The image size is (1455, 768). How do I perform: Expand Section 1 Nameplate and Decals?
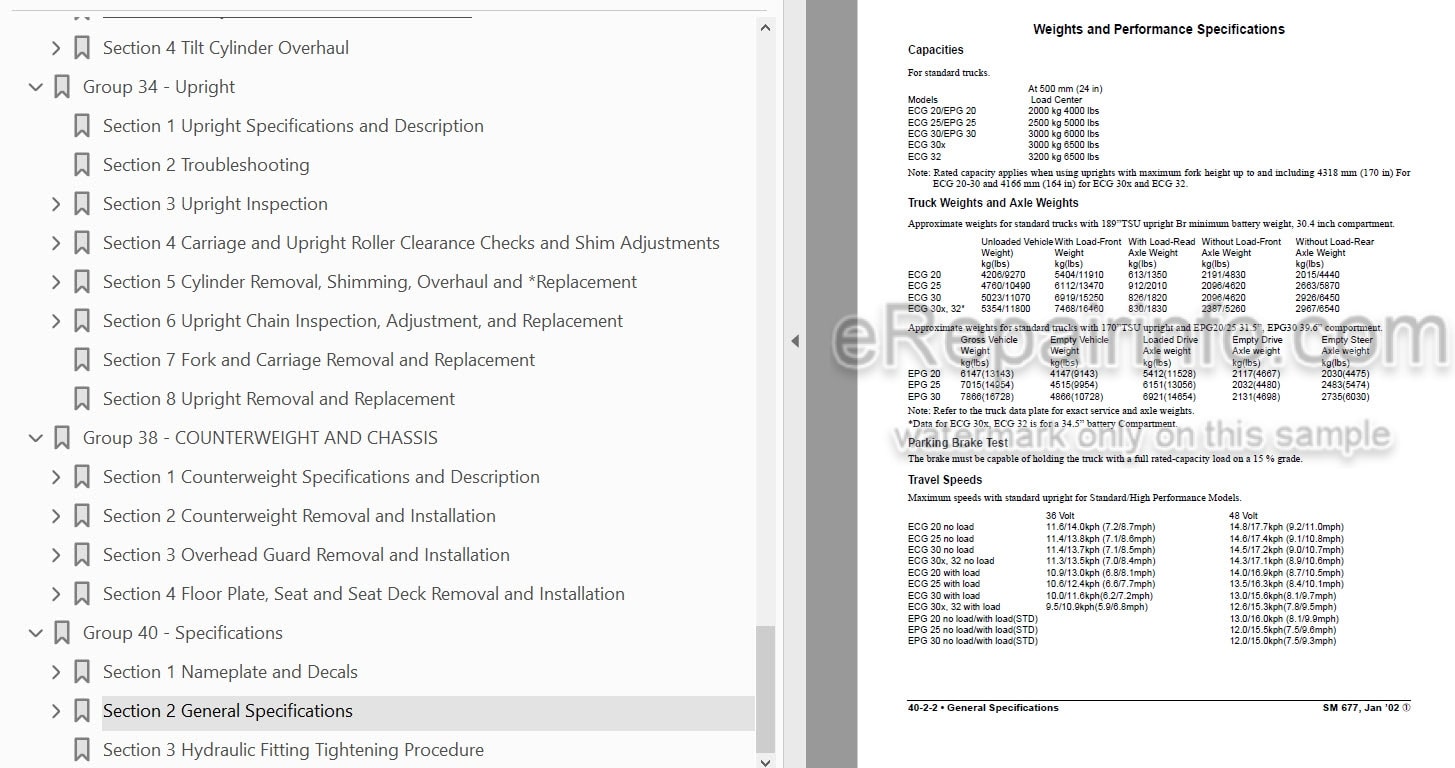coord(56,672)
